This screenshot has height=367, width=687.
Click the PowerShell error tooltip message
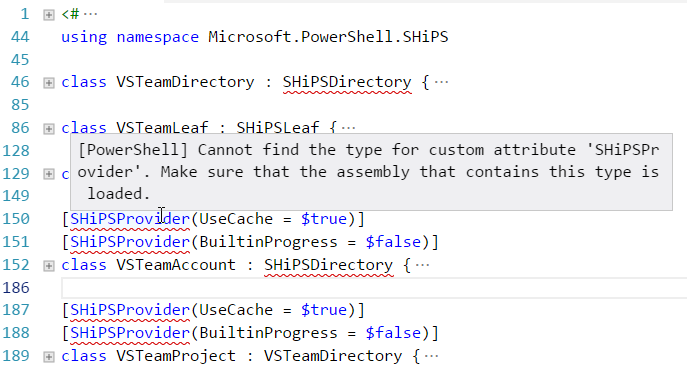click(x=371, y=172)
